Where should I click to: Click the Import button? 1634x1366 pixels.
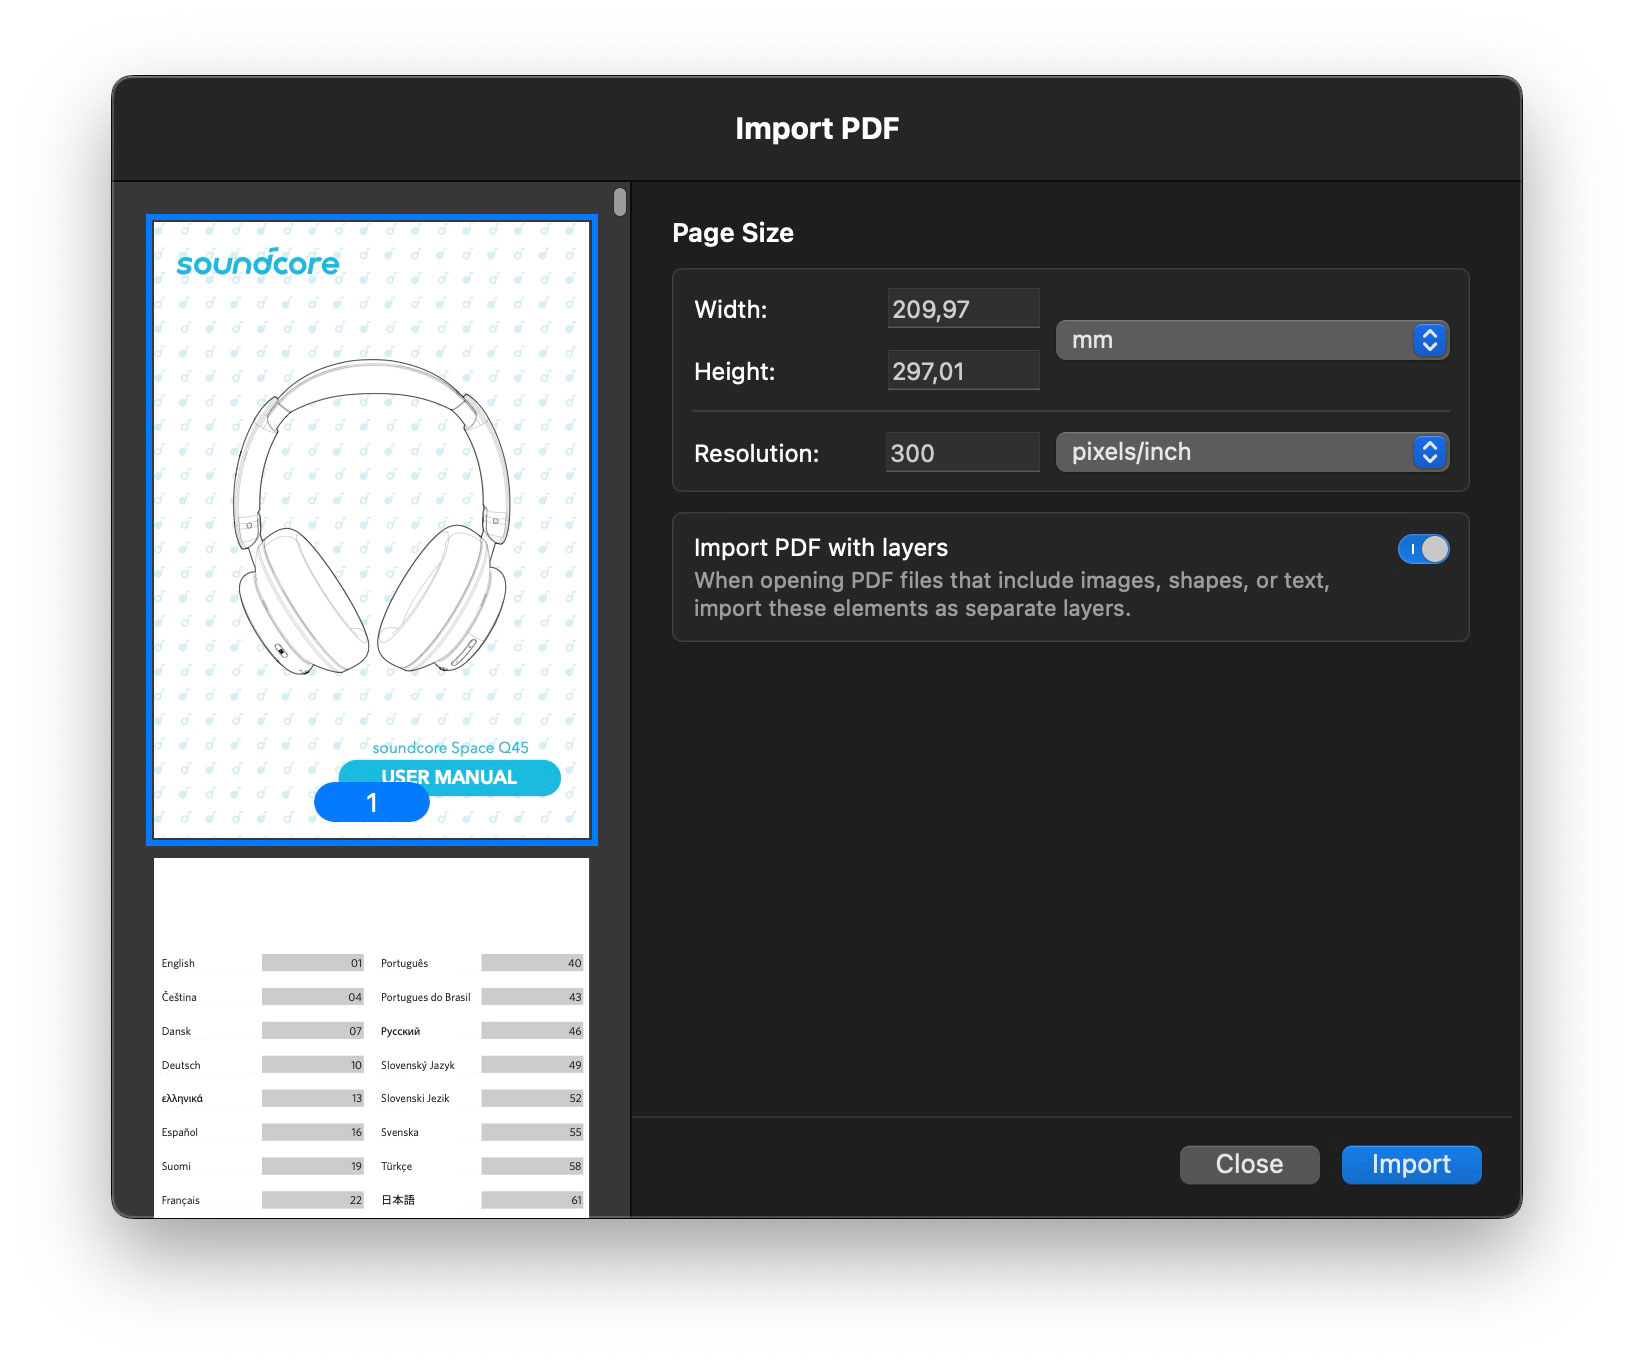tap(1411, 1164)
